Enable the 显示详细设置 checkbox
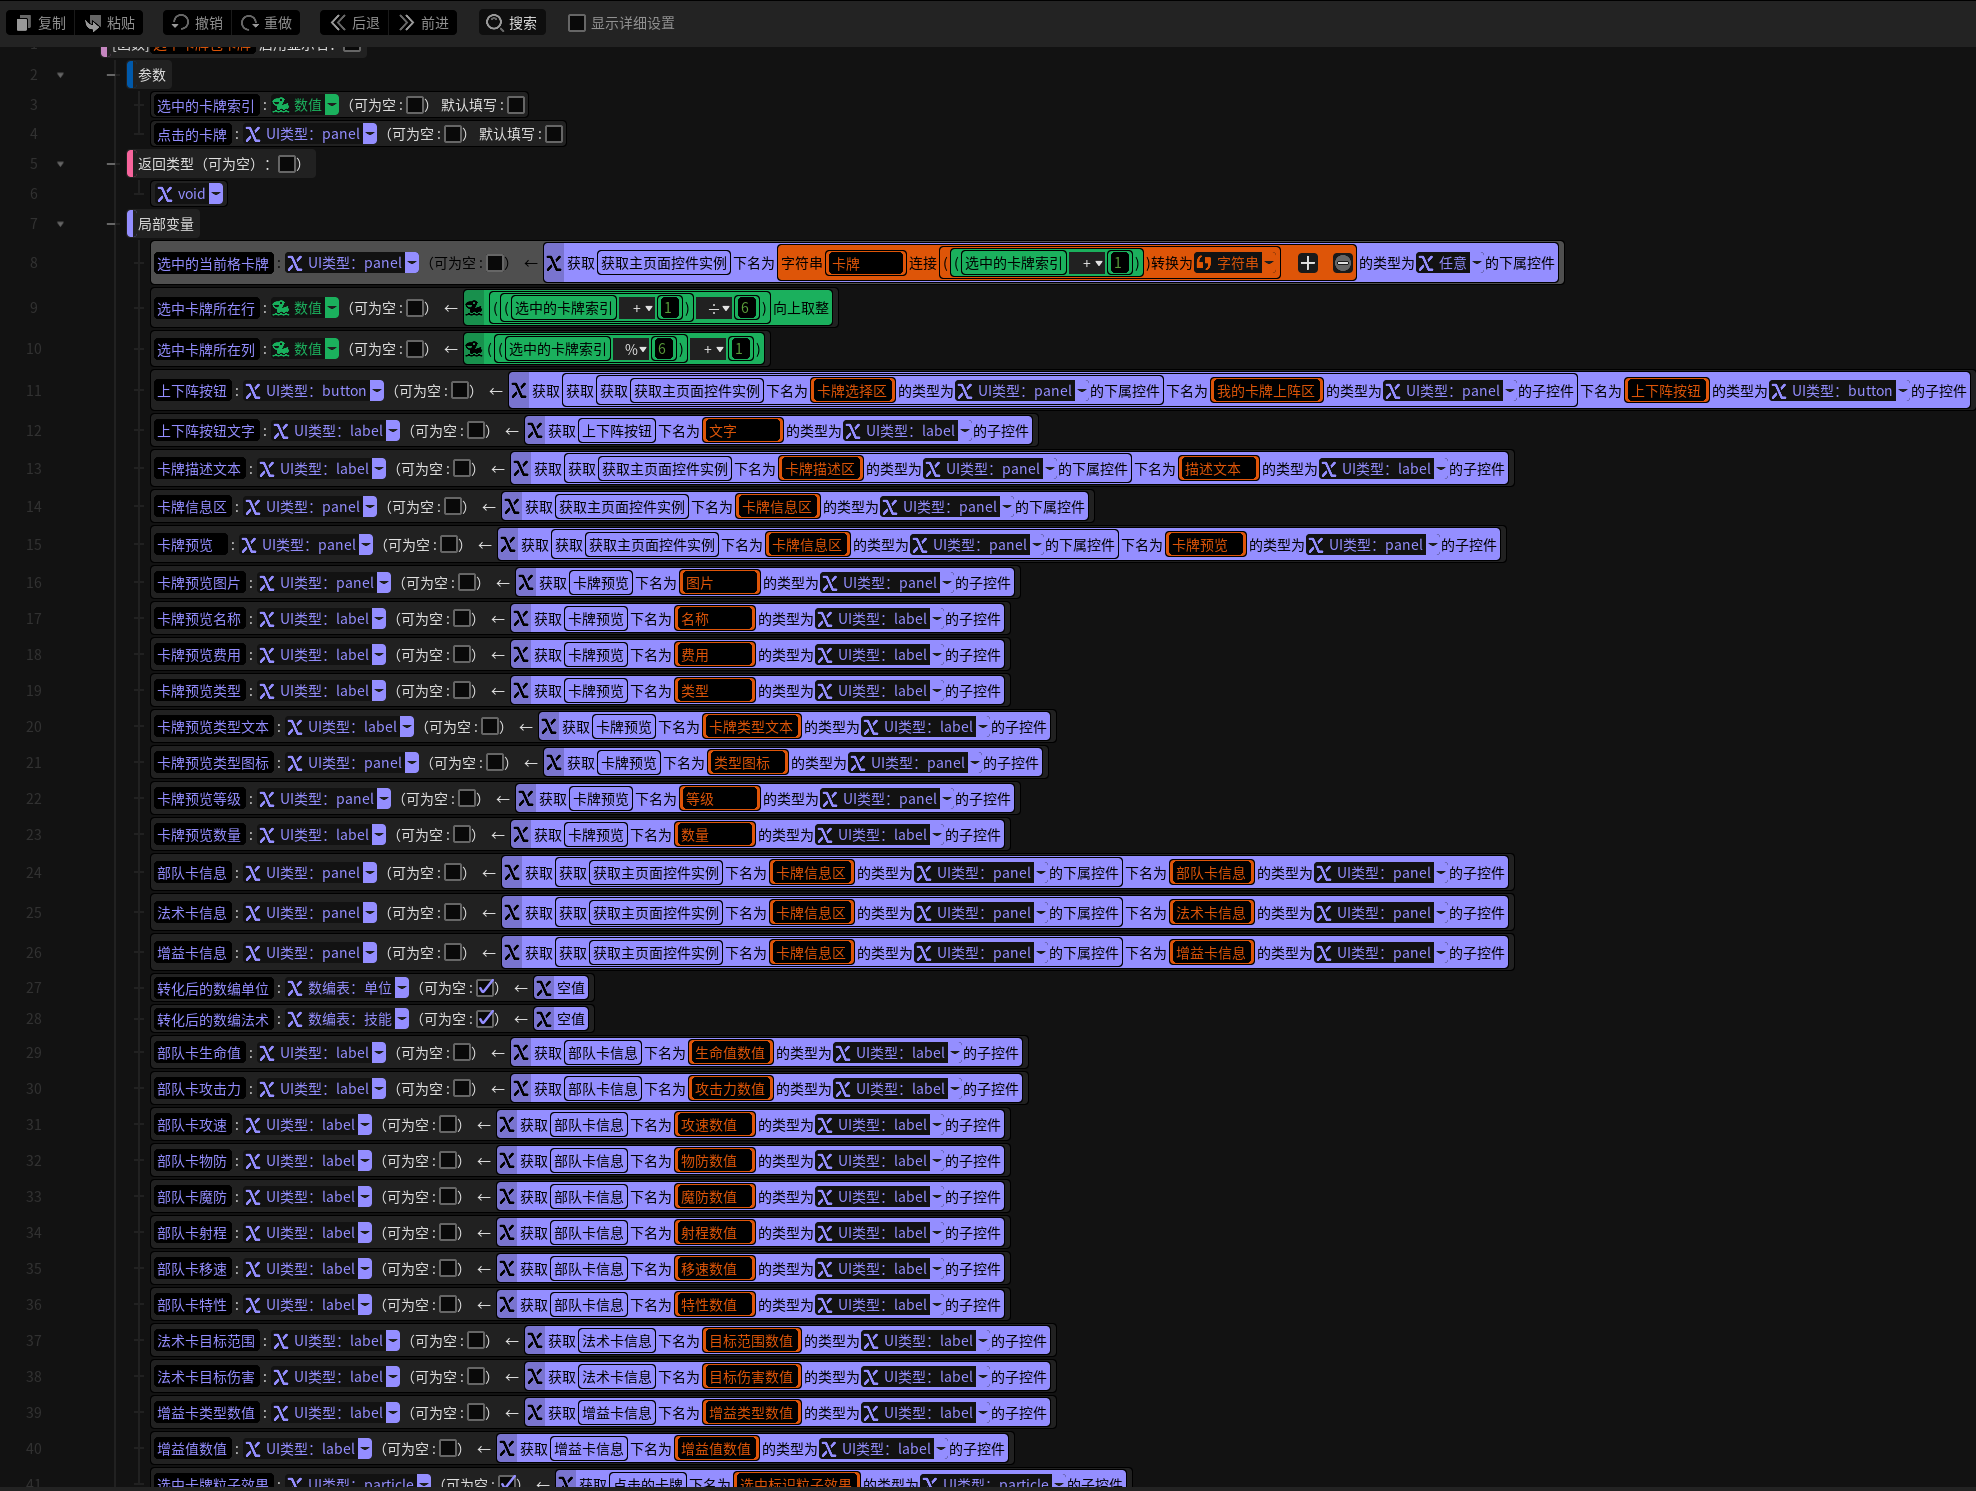 point(577,23)
